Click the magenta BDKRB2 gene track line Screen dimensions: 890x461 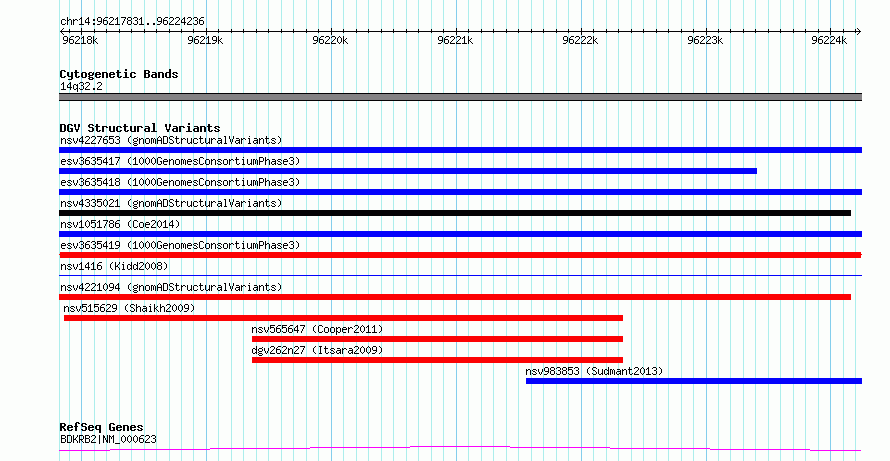(460, 449)
